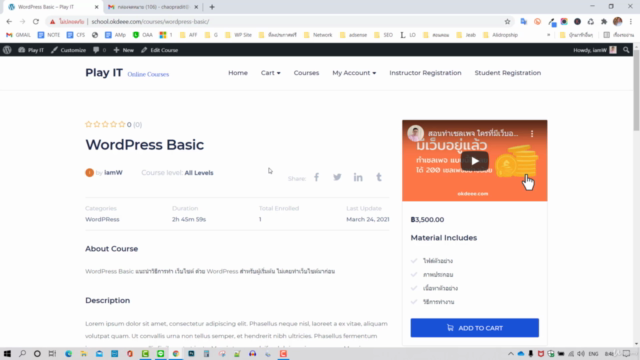Play the course preview video
640x360 pixels.
click(x=475, y=161)
